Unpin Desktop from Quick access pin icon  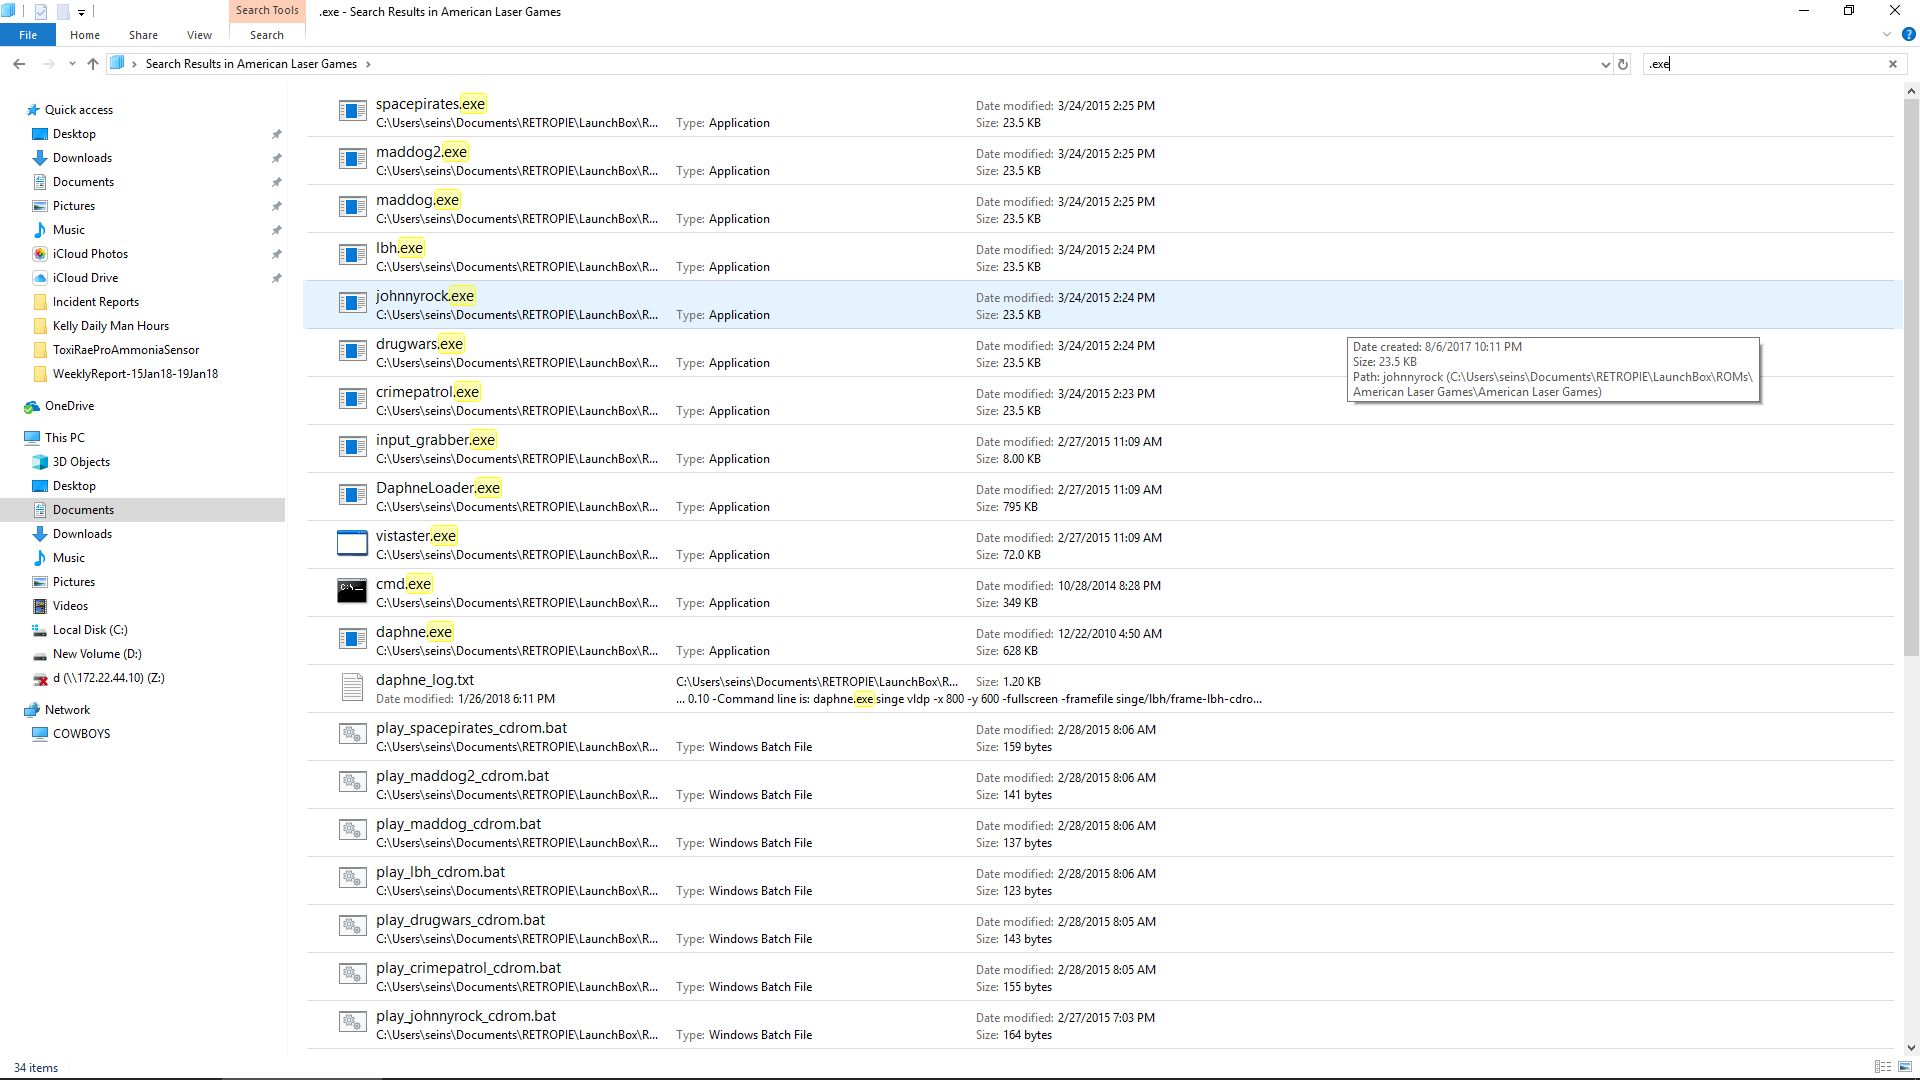point(277,134)
